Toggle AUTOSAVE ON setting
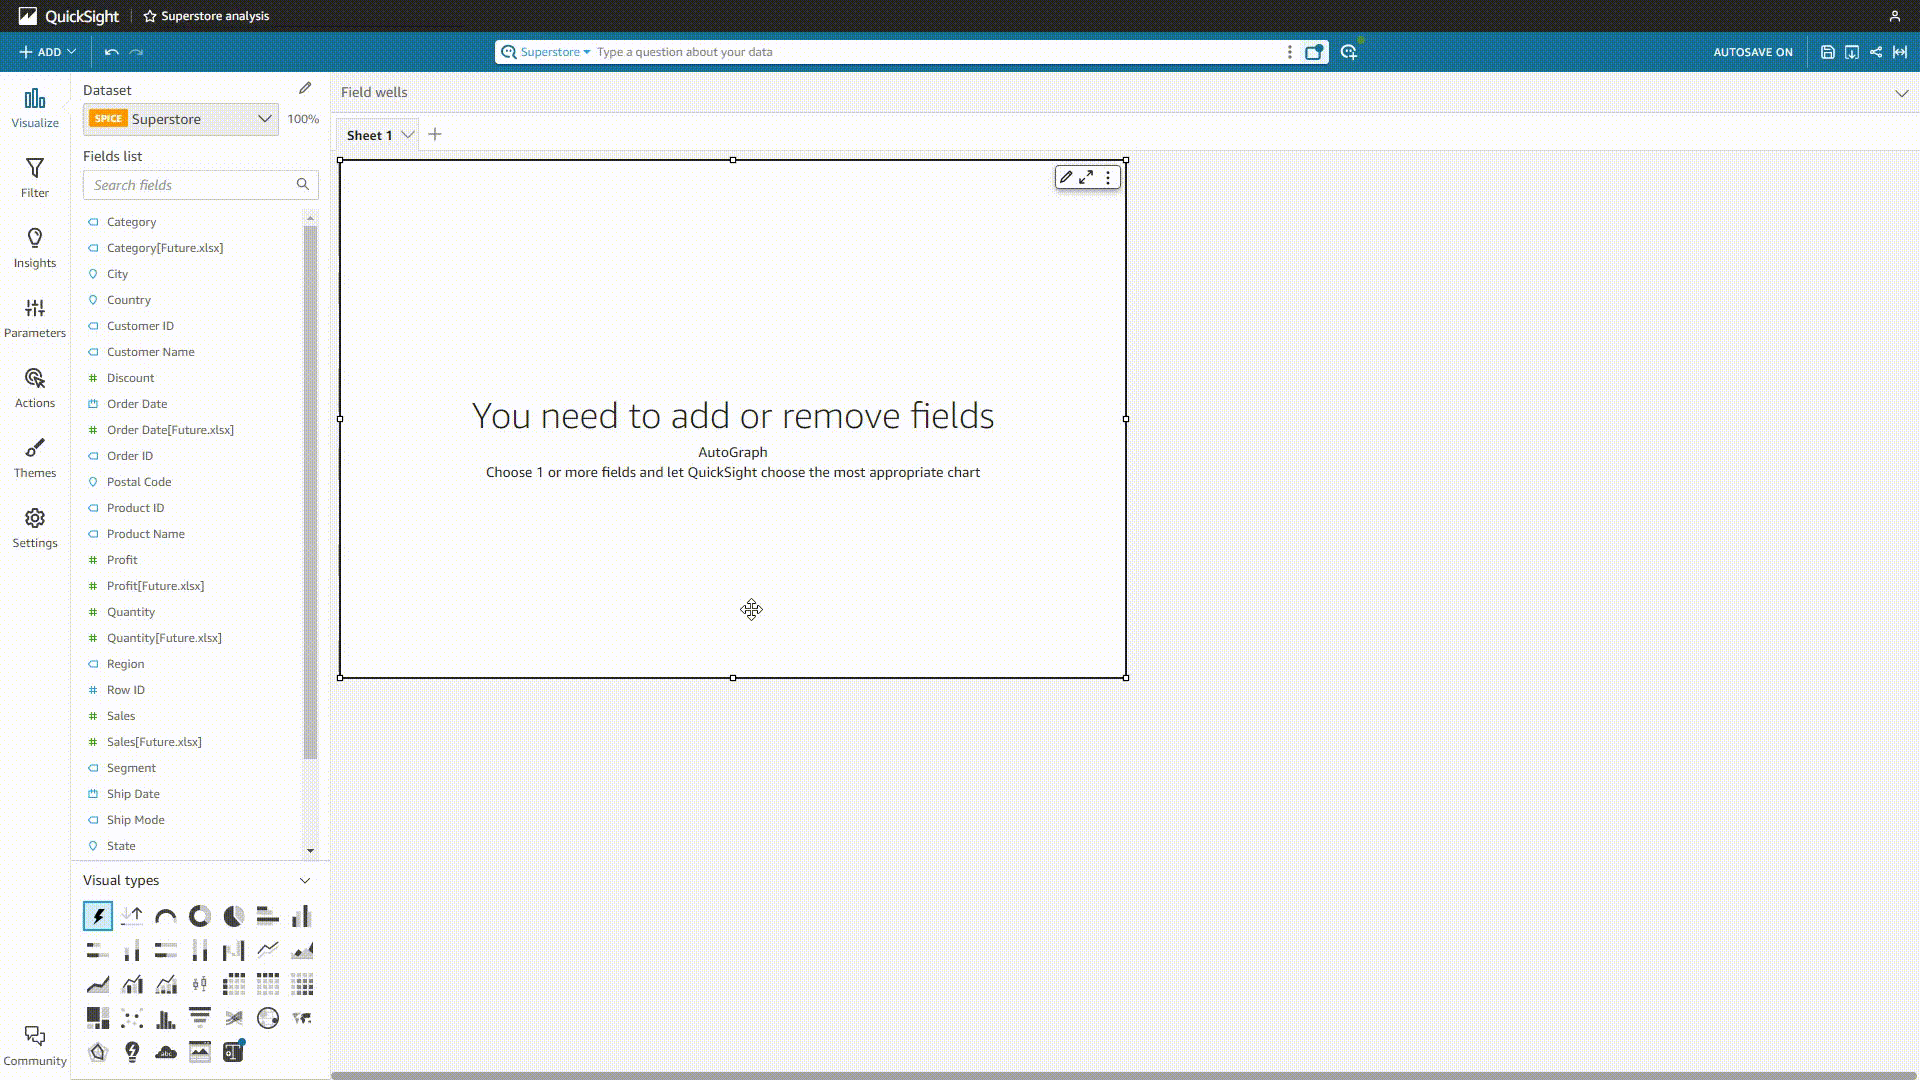The image size is (1920, 1080). 1753,51
